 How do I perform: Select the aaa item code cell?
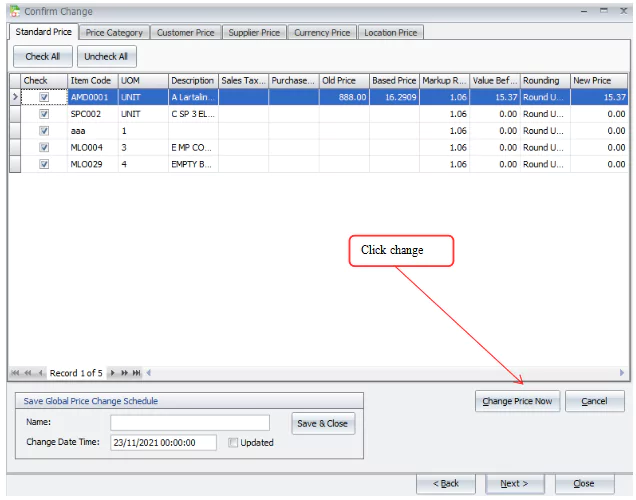click(92, 131)
